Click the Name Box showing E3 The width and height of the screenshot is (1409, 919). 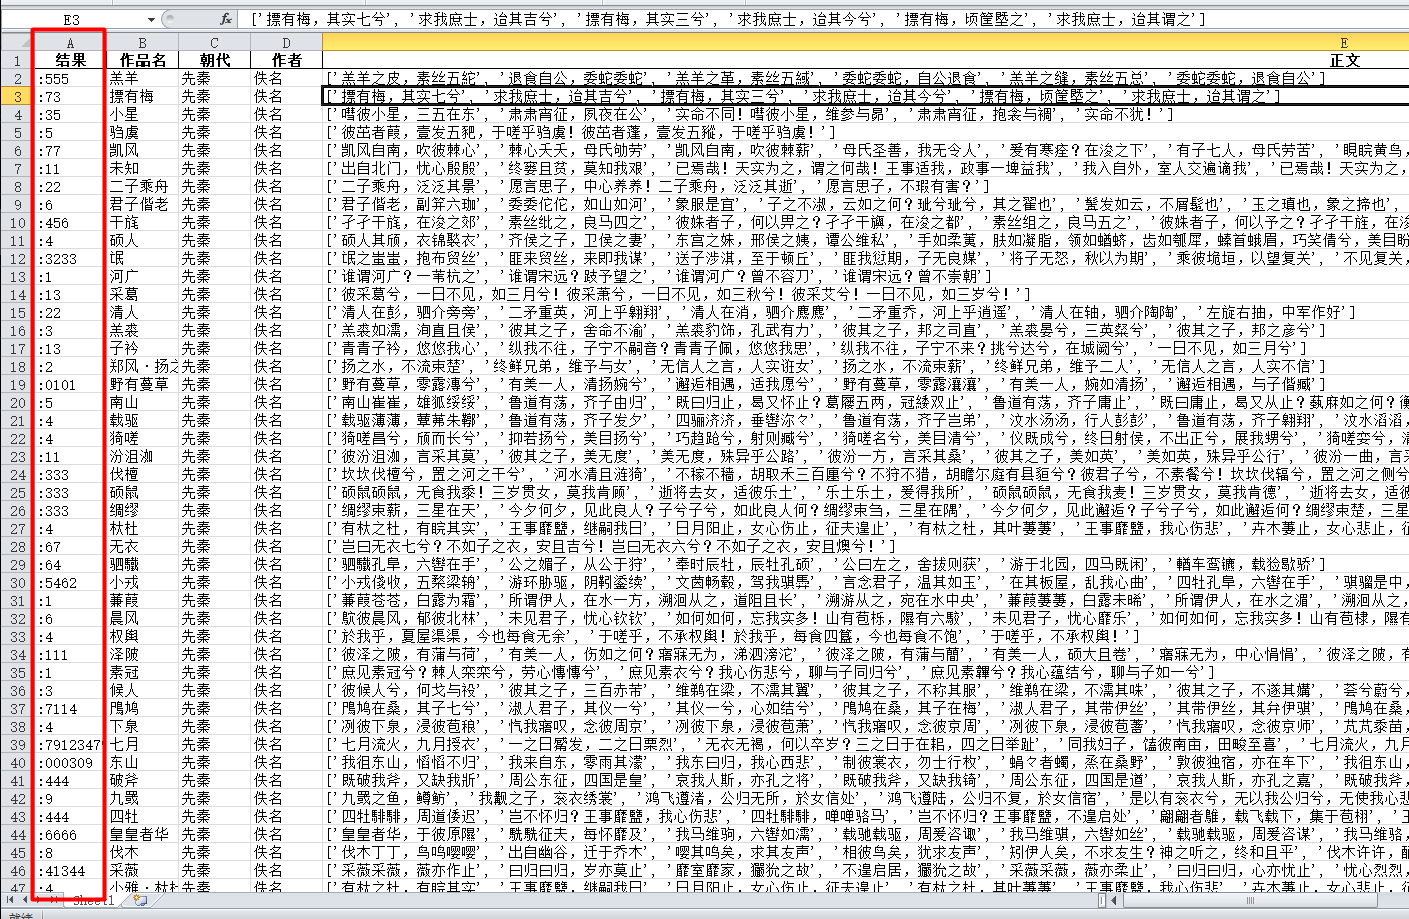(70, 18)
